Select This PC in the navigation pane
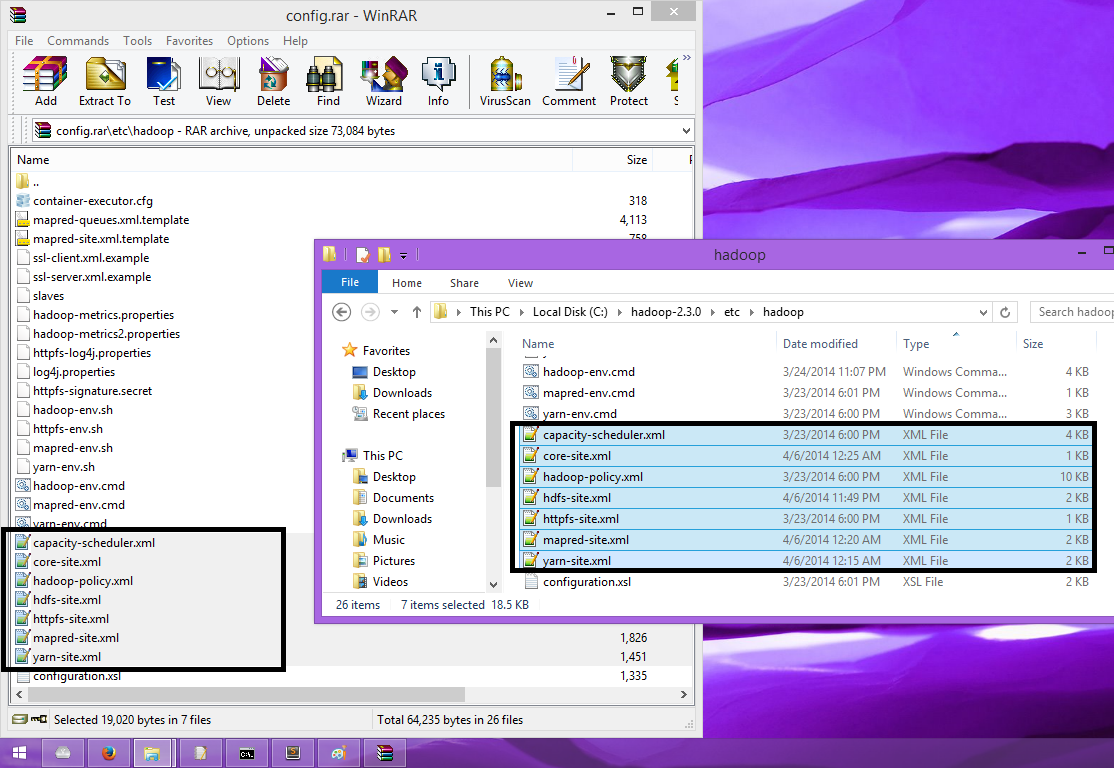 pyautogui.click(x=372, y=456)
